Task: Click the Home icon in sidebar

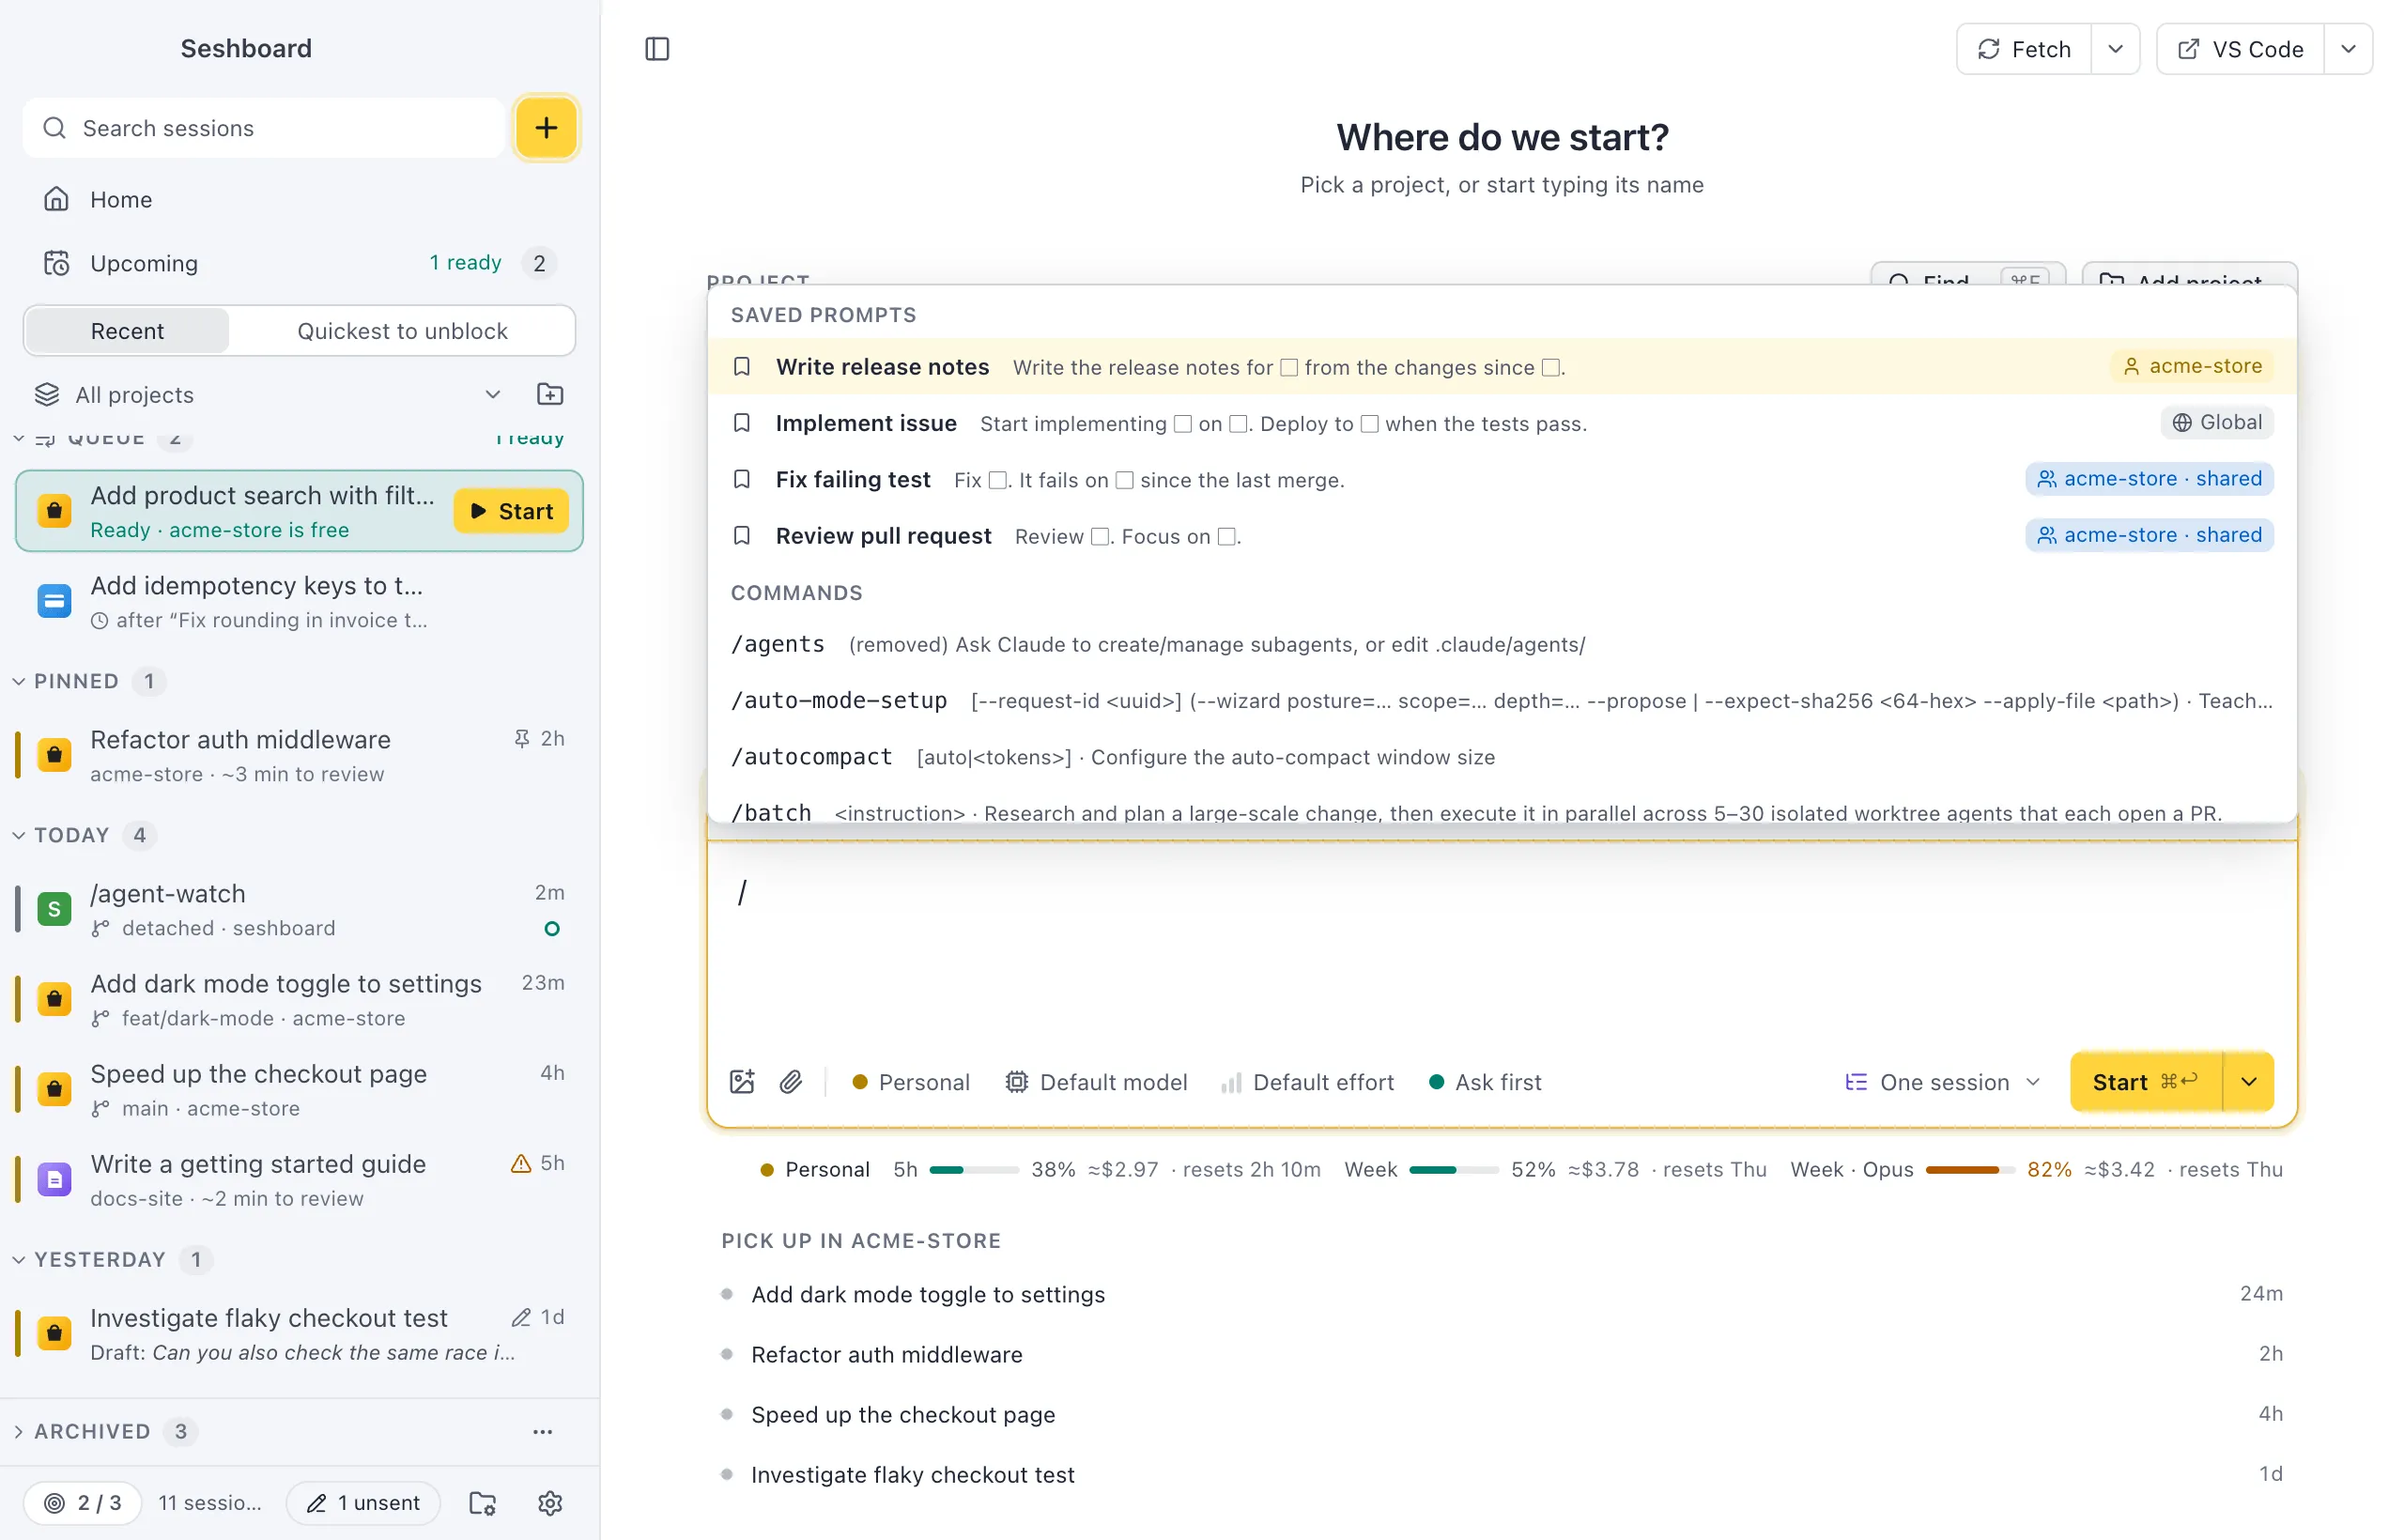Action: coord(56,199)
